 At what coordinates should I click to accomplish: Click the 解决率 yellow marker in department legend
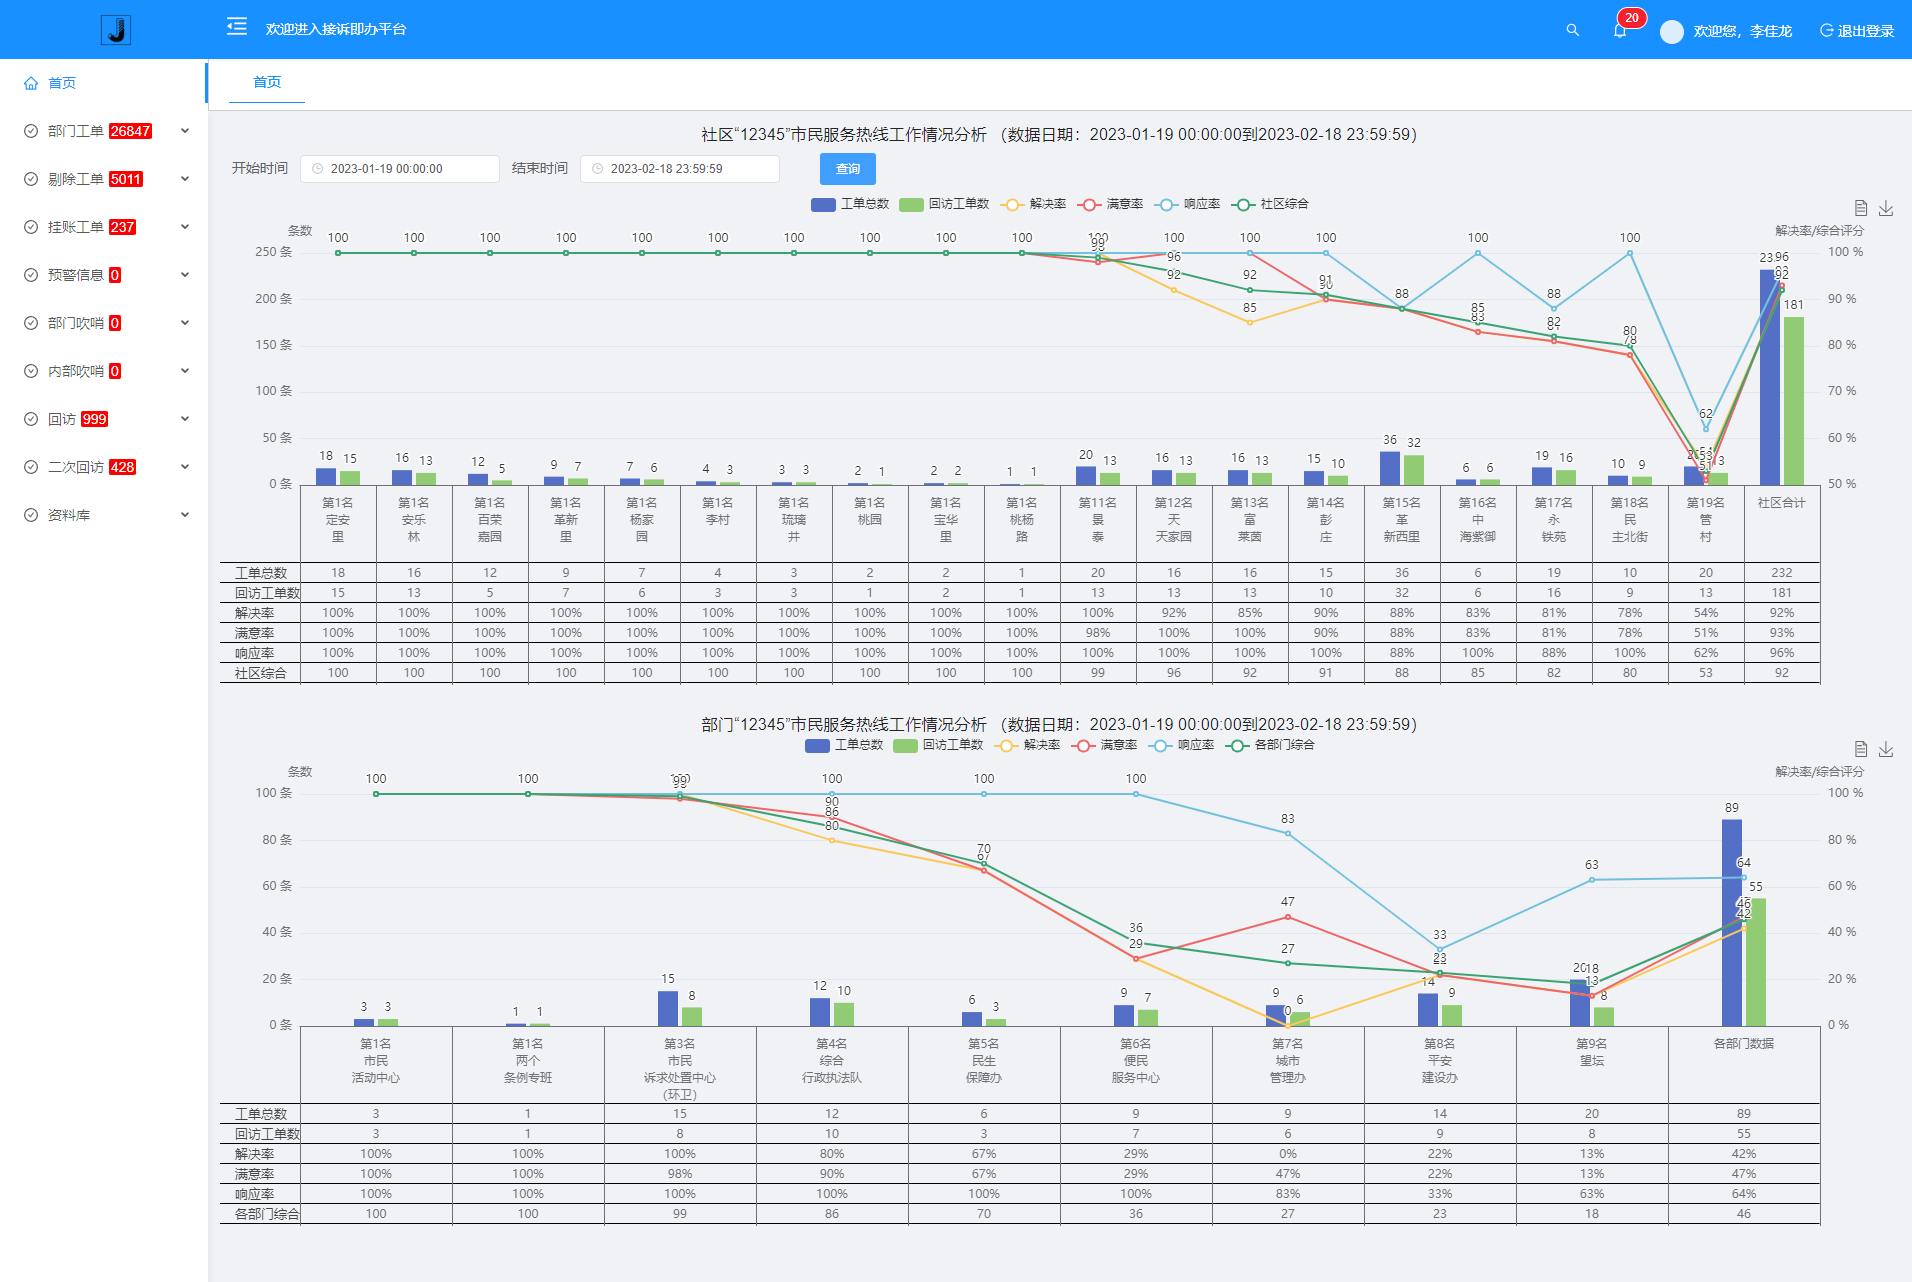[1005, 745]
